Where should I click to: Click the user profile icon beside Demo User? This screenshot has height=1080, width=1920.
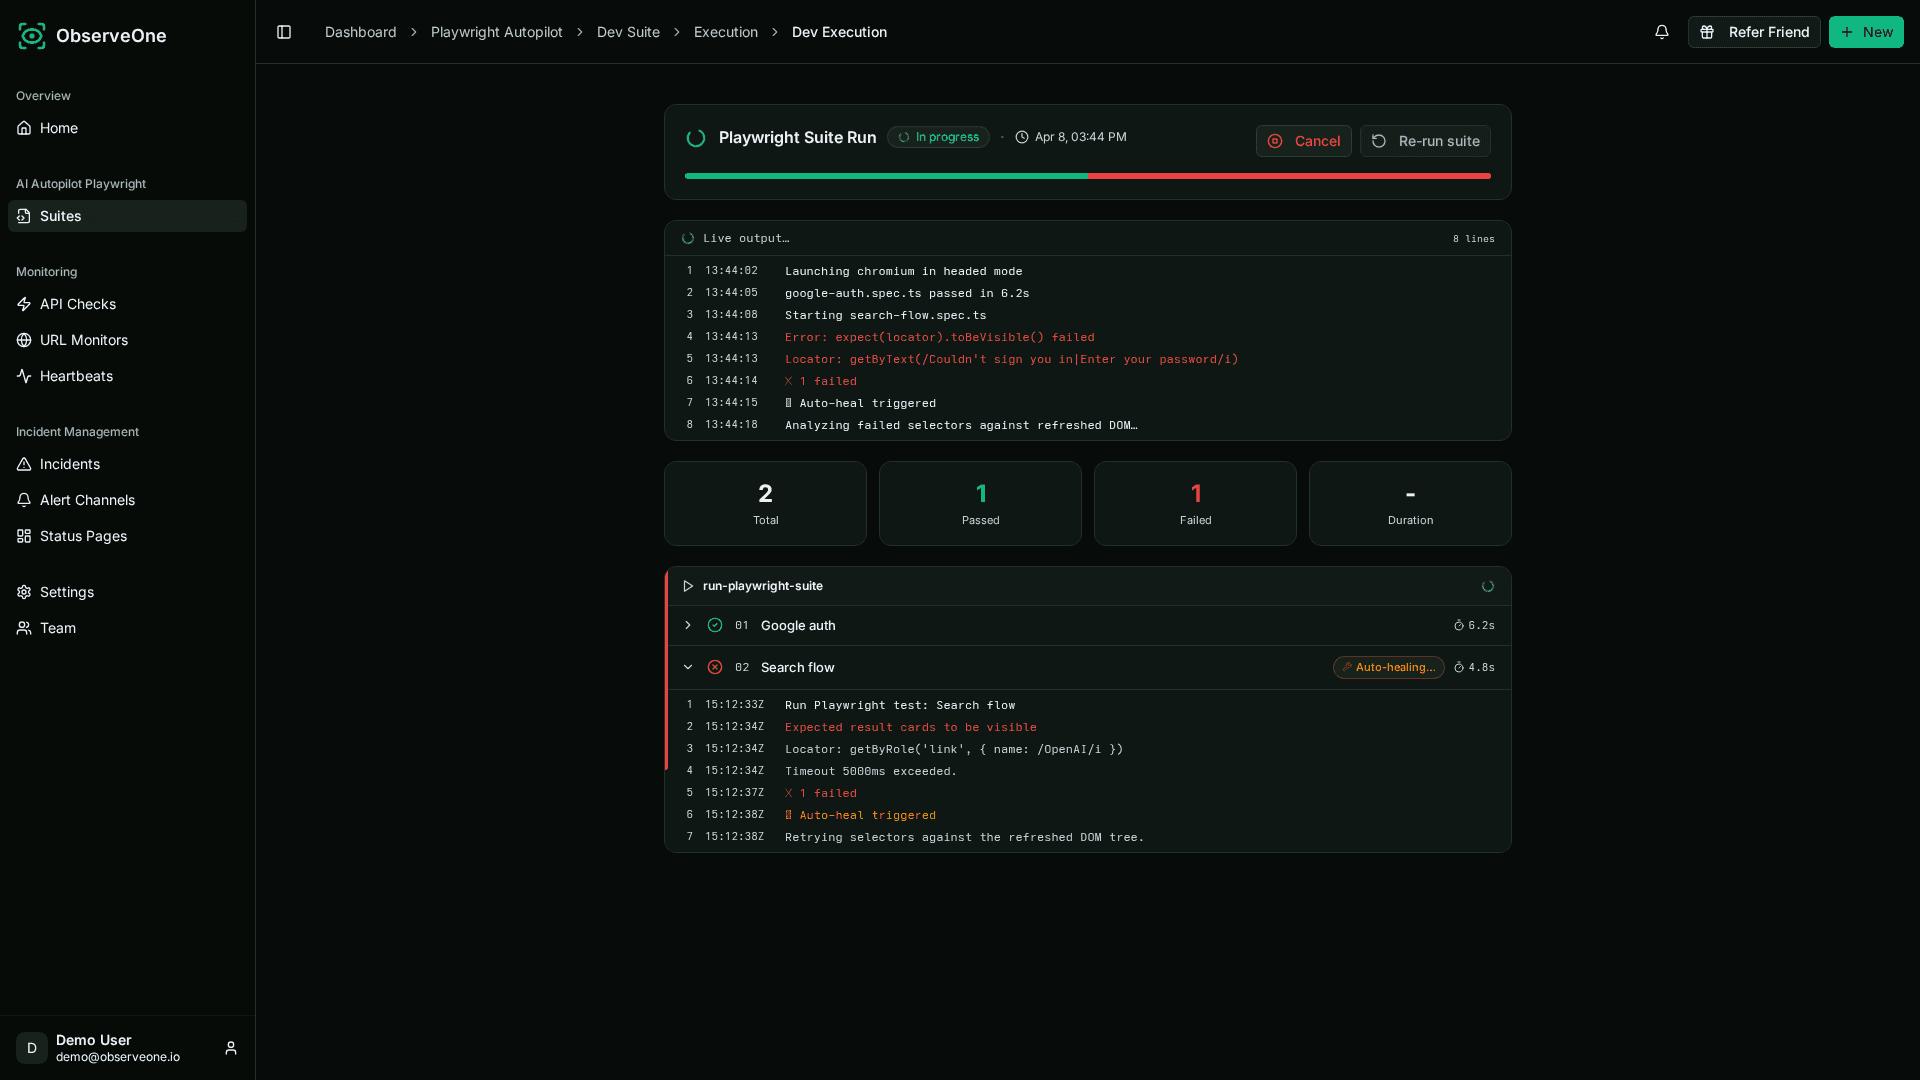[231, 1048]
